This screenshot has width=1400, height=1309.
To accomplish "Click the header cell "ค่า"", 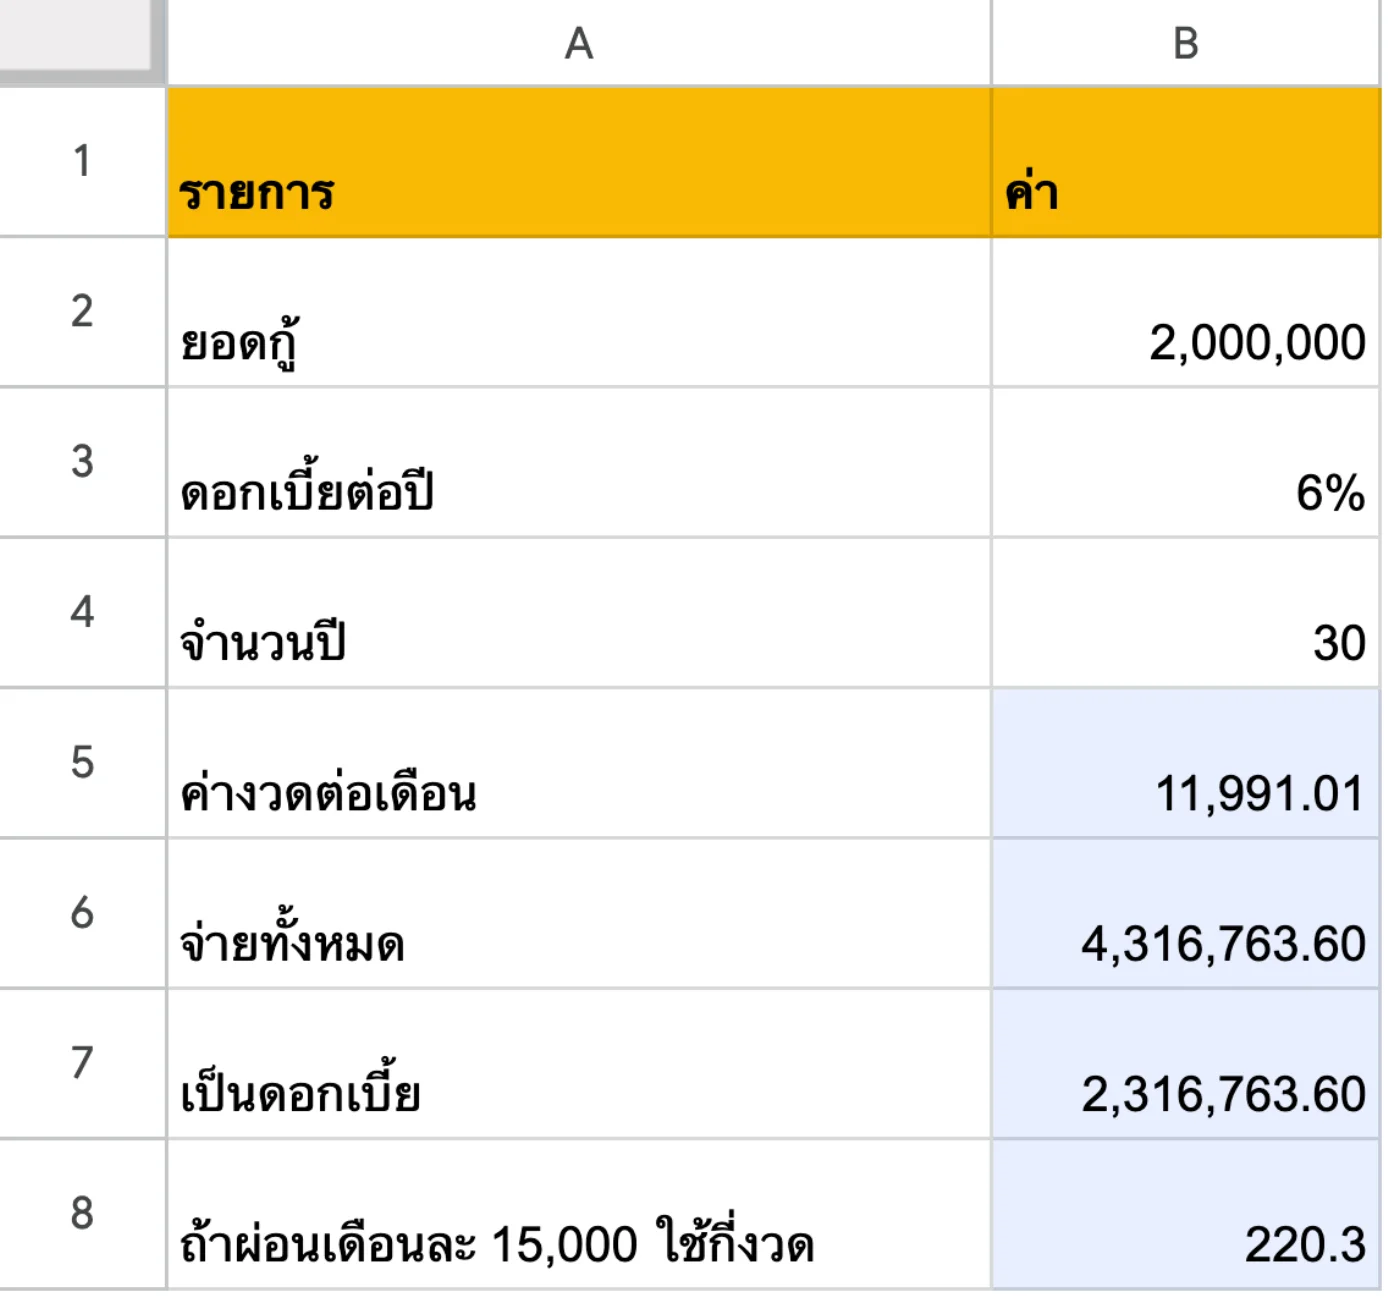I will 1186,162.
